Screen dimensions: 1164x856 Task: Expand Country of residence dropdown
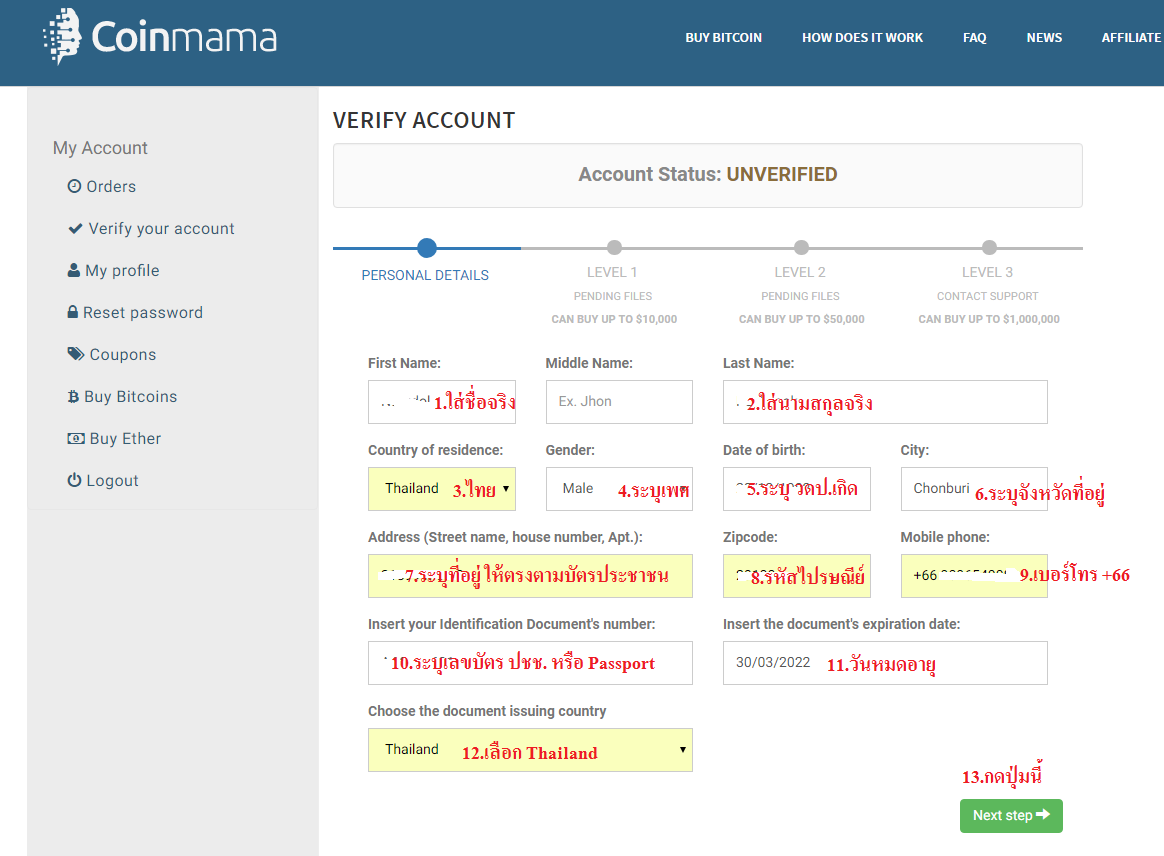tap(442, 489)
